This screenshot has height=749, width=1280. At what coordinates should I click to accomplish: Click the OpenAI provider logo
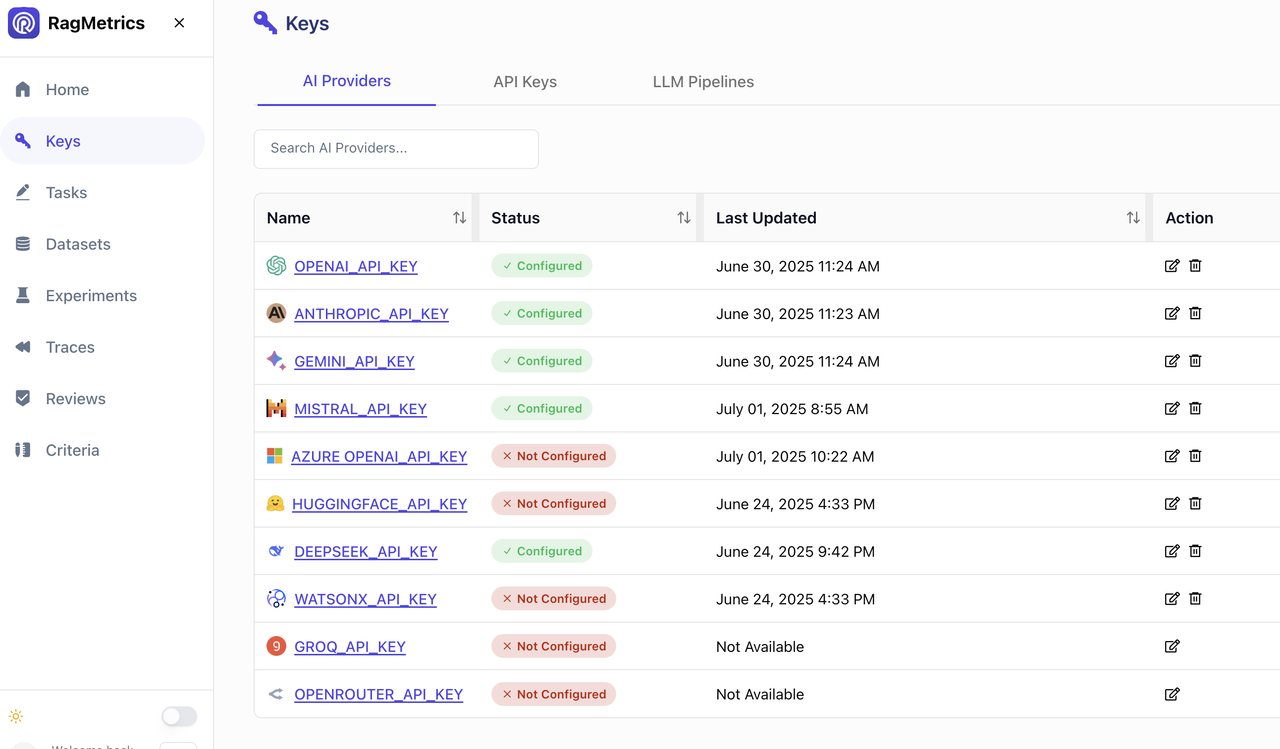(276, 266)
